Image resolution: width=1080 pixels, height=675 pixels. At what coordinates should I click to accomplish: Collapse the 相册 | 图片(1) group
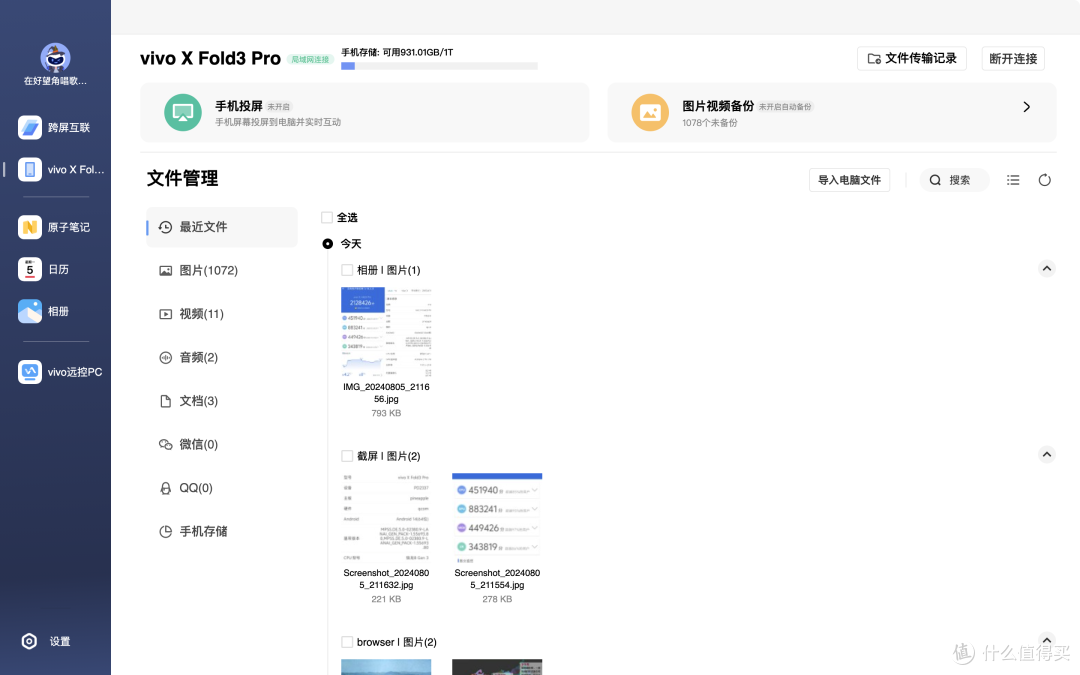[1047, 269]
